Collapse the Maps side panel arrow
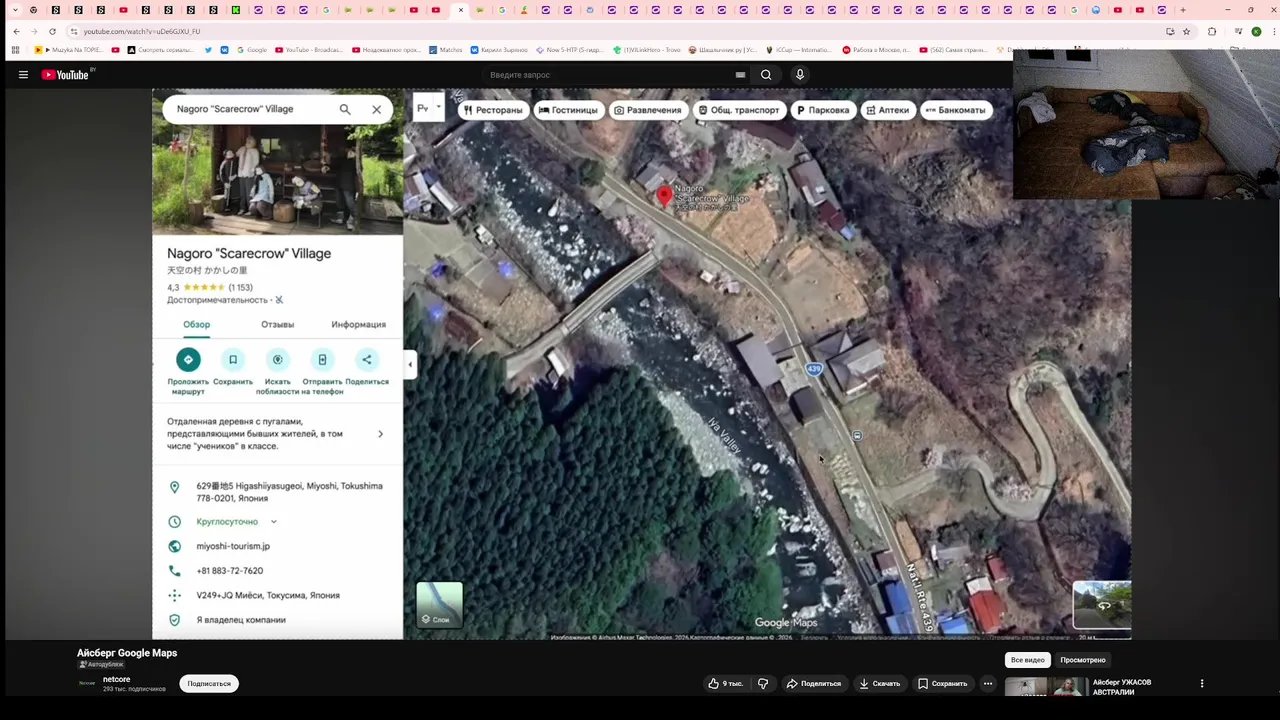Viewport: 1280px width, 720px height. click(410, 364)
